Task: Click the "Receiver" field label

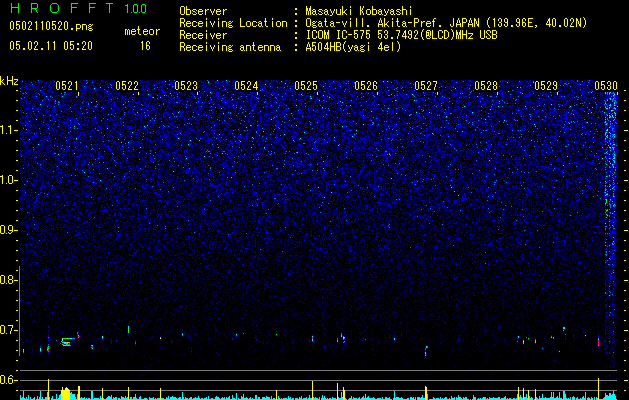Action: [x=203, y=35]
